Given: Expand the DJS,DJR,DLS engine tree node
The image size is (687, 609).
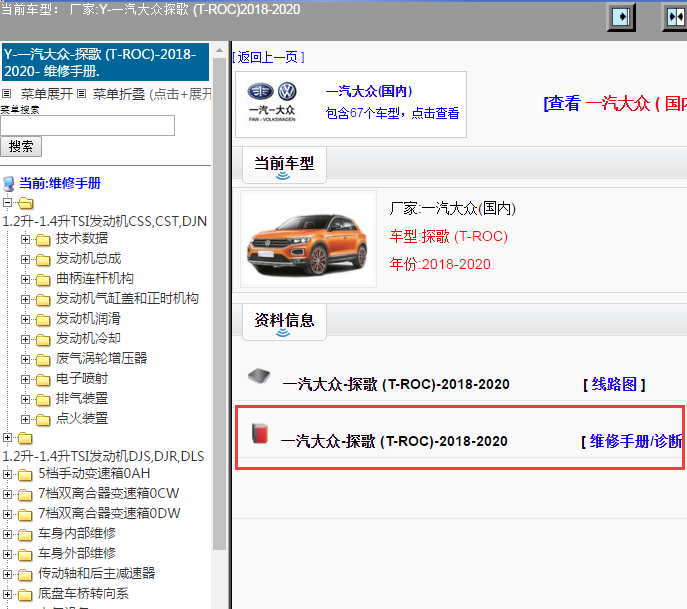Looking at the screenshot, I should coord(7,437).
